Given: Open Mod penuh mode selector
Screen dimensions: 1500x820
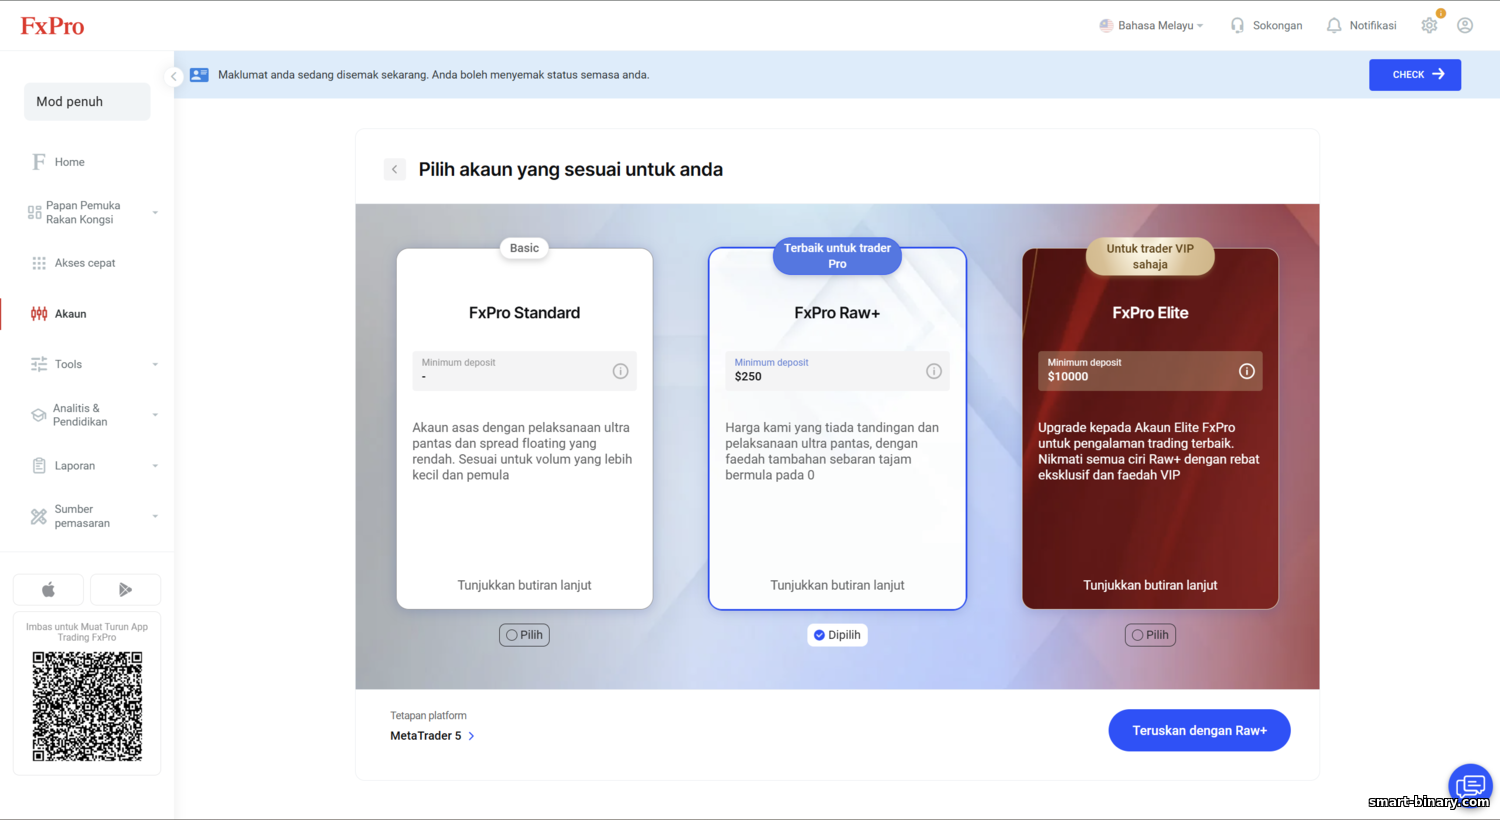Looking at the screenshot, I should click(x=87, y=102).
